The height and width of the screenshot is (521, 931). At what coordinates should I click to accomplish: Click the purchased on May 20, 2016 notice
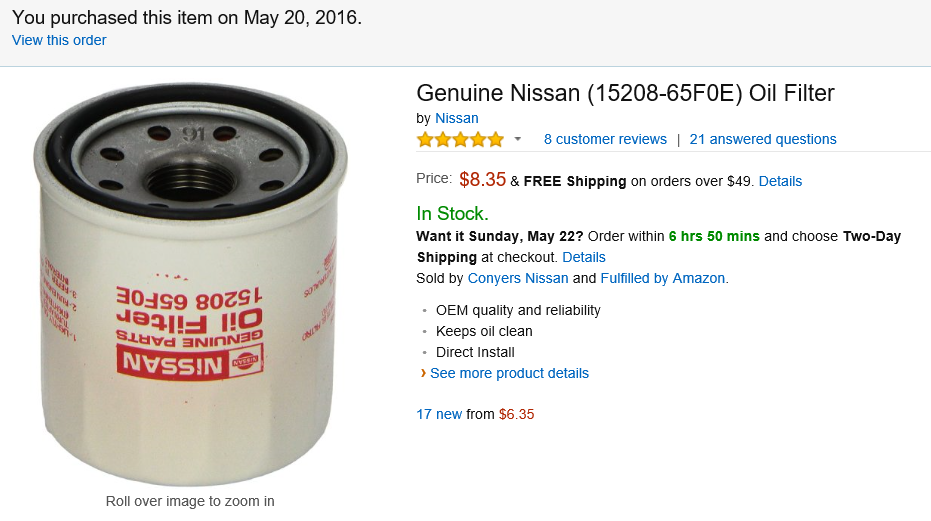tap(187, 17)
